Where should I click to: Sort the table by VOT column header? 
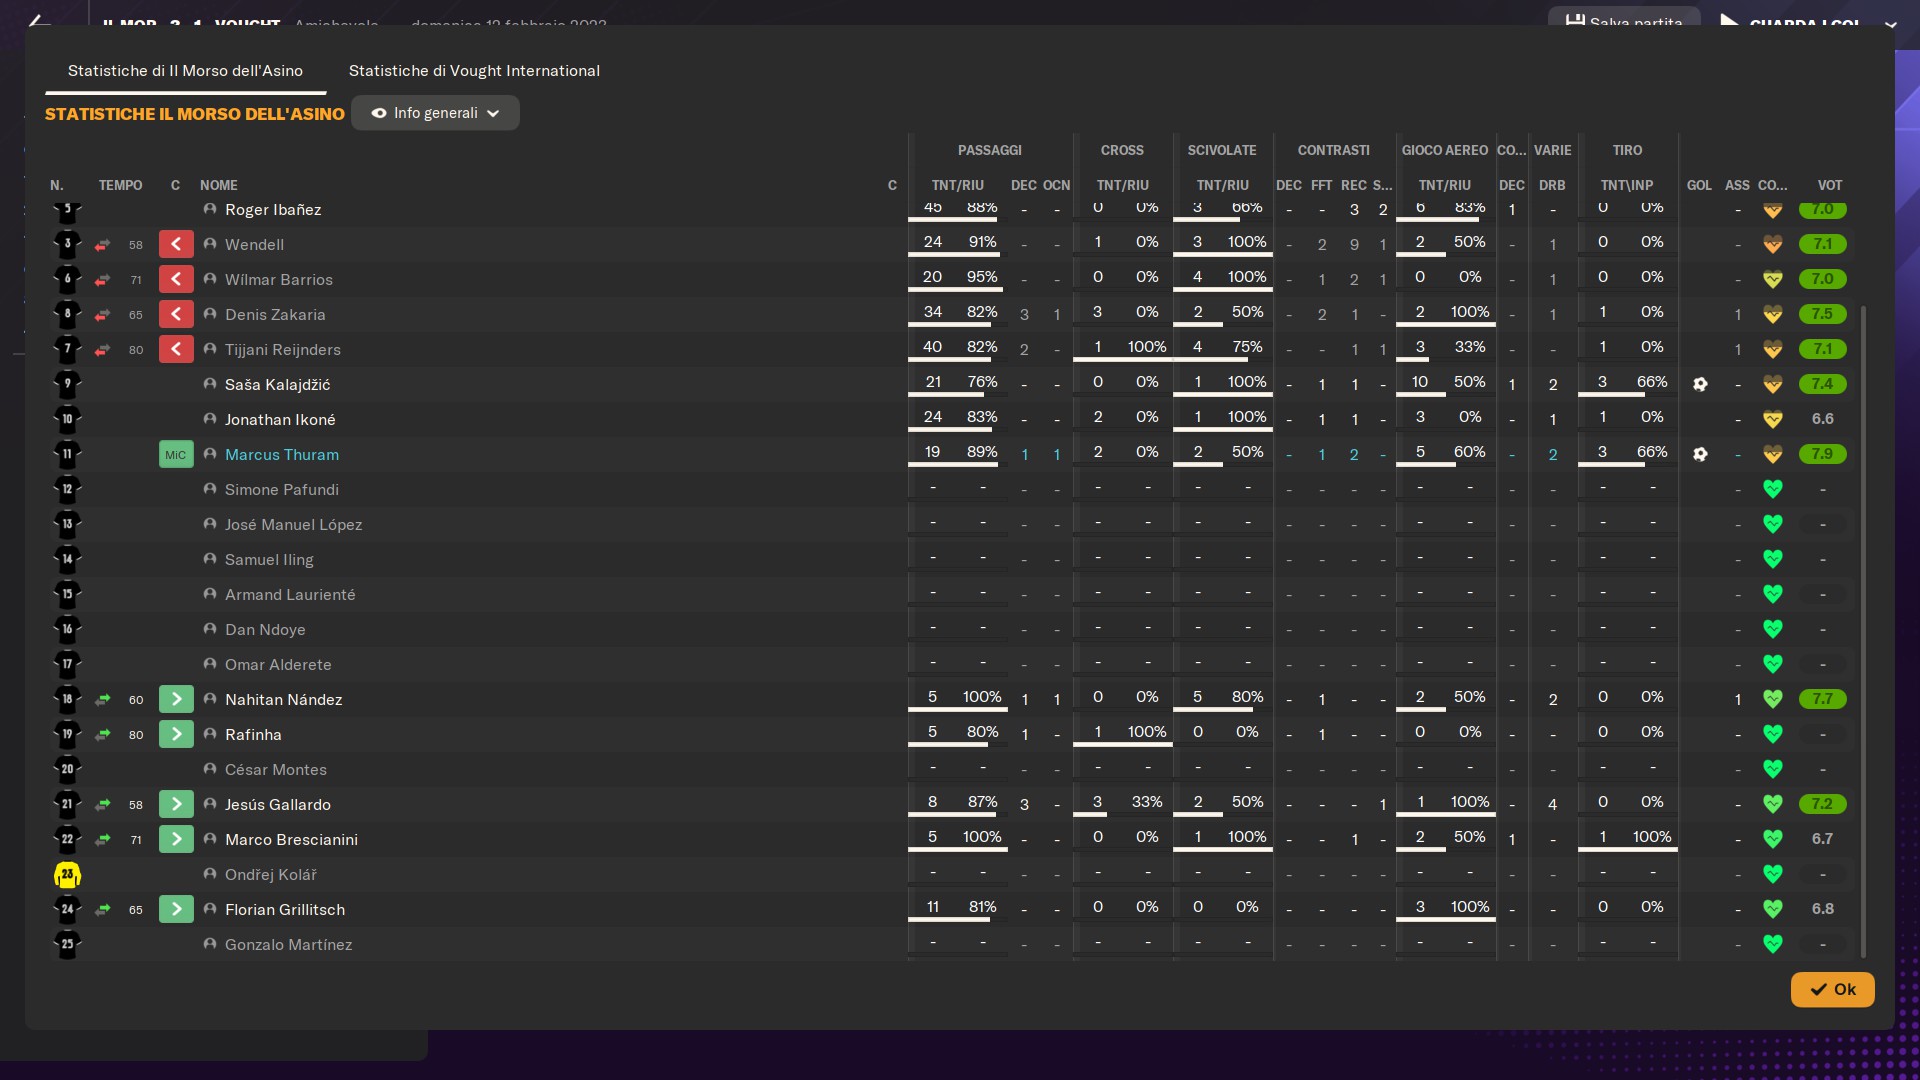click(1829, 185)
